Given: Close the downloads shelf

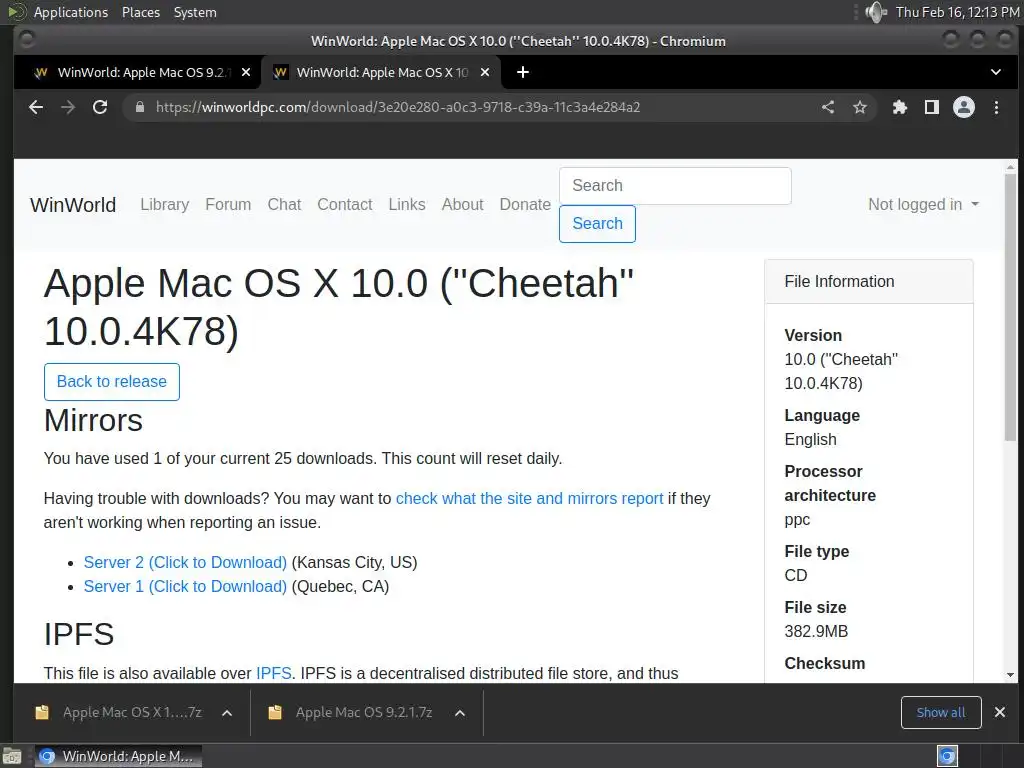Looking at the screenshot, I should pyautogui.click(x=1000, y=712).
